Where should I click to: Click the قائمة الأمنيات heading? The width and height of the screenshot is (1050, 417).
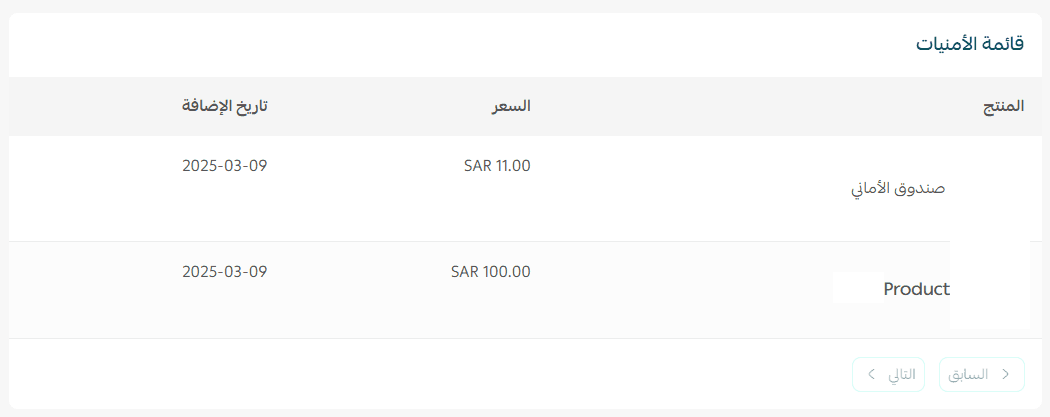[x=970, y=45]
